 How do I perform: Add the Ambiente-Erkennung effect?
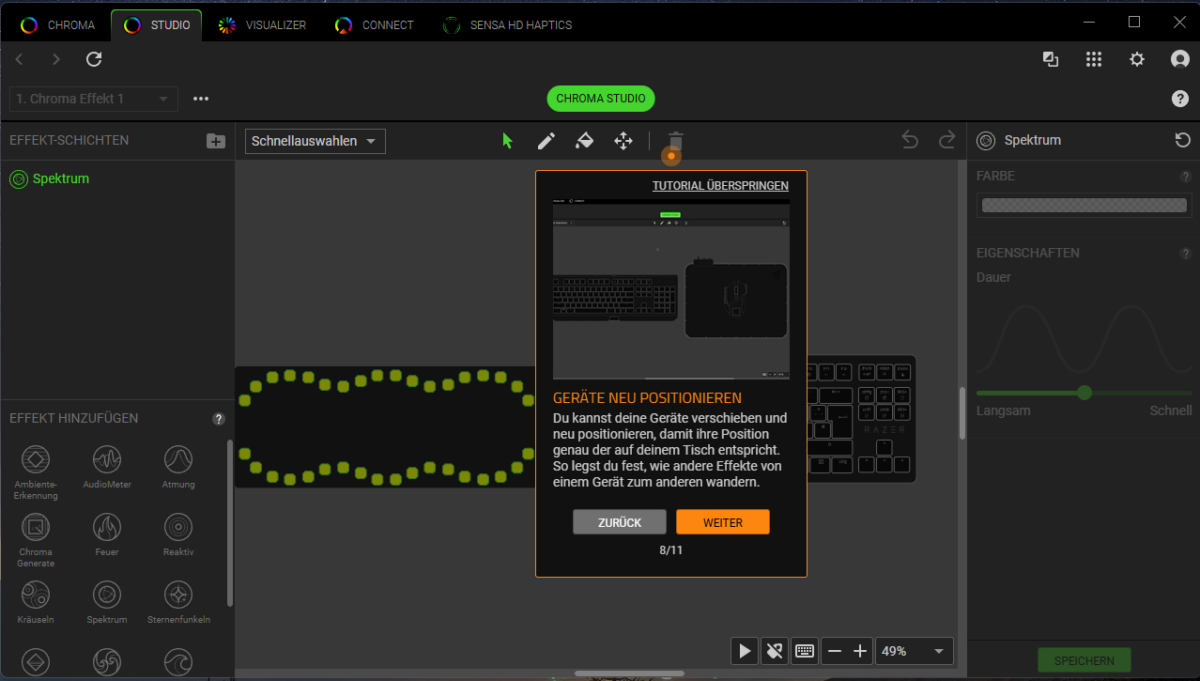tap(36, 473)
